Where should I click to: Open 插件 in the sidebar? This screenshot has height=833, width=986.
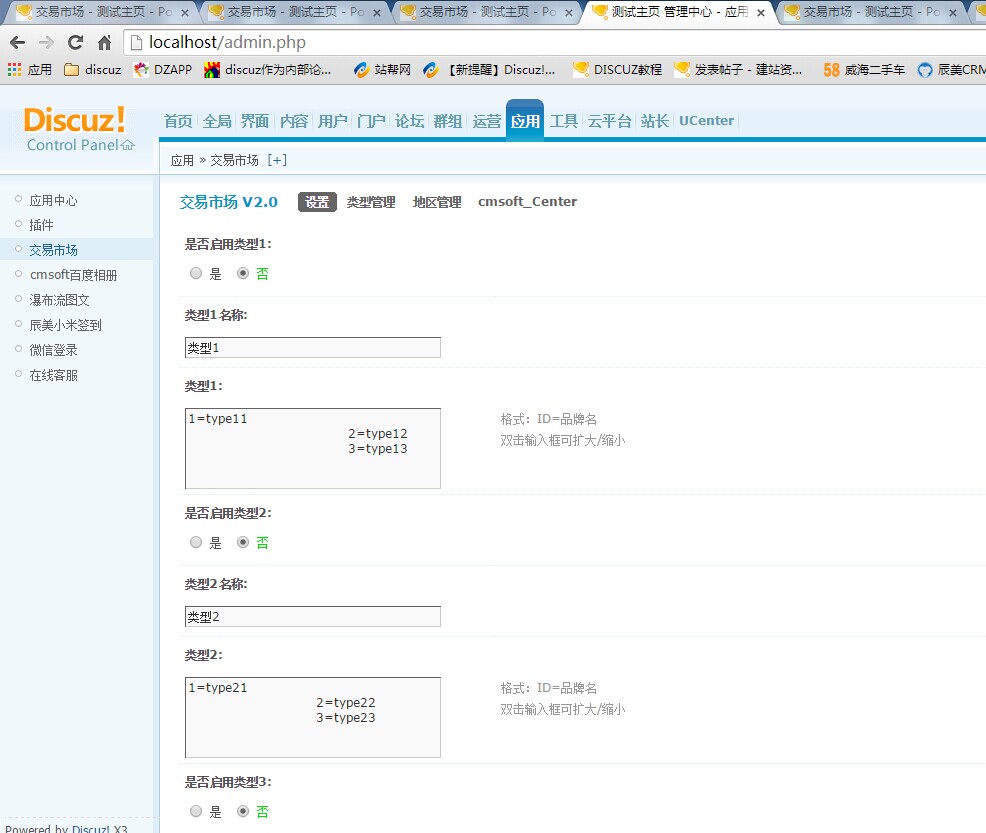42,225
